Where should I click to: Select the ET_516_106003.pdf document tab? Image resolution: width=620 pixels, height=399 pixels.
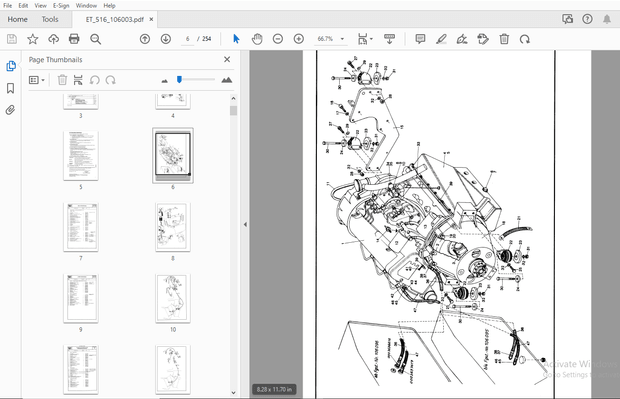[x=115, y=19]
